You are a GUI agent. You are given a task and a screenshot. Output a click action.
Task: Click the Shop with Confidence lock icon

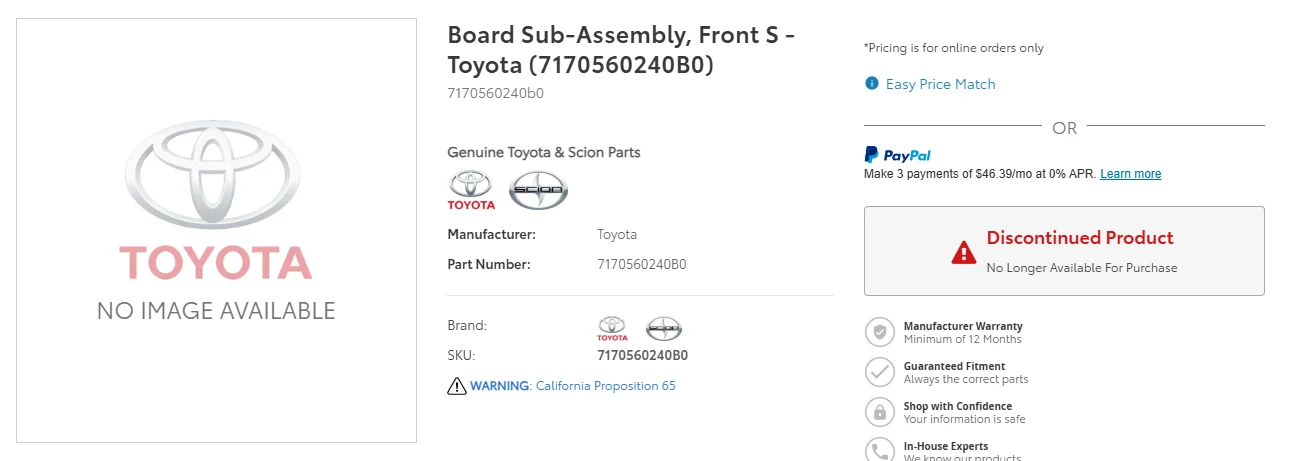(879, 412)
